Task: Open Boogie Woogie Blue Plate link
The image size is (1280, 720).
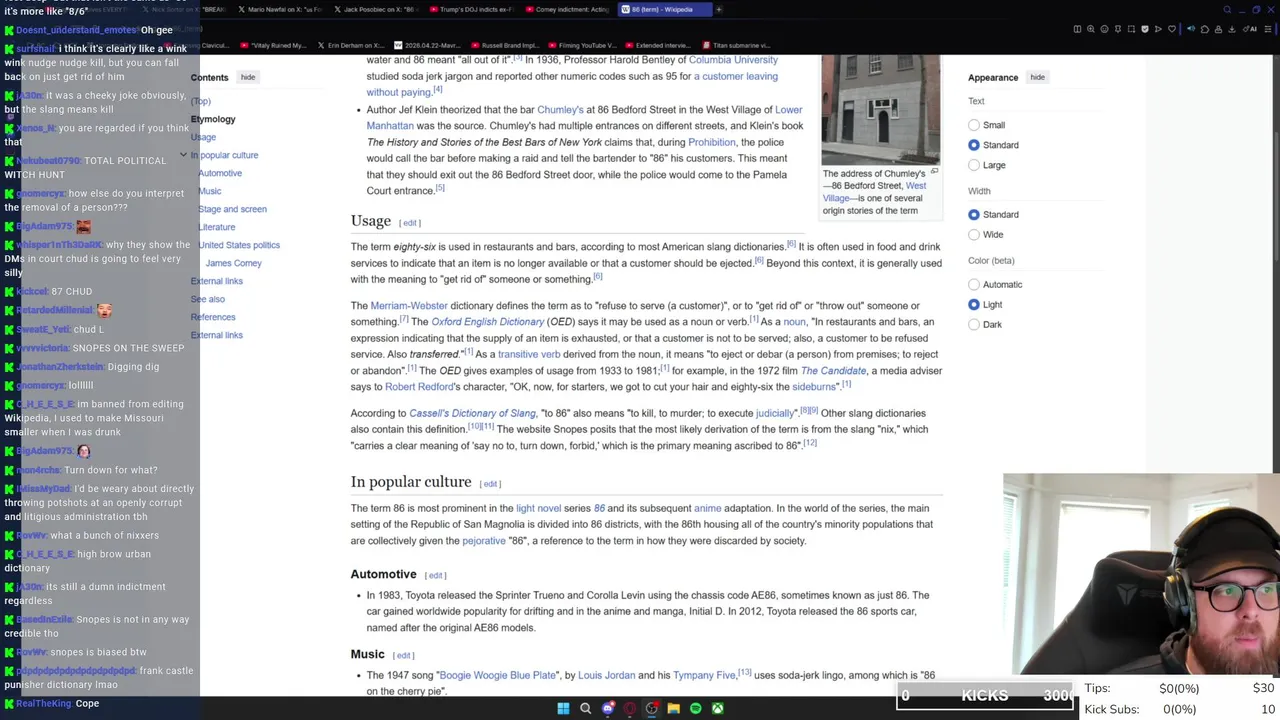Action: click(498, 675)
